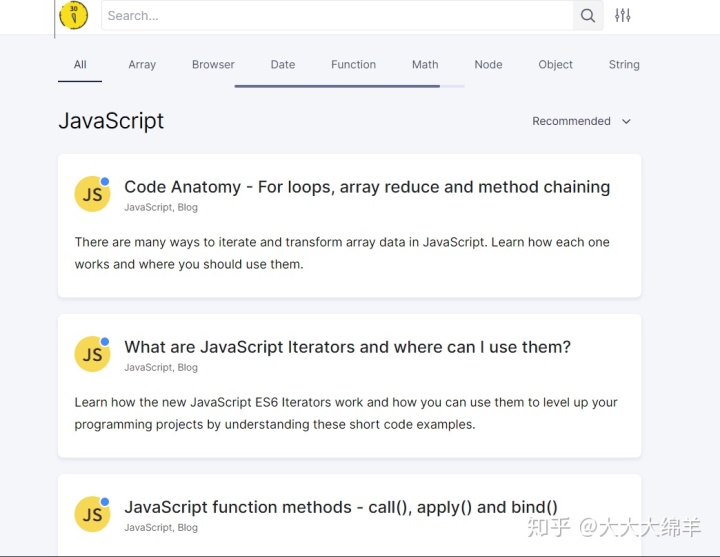
Task: Switch to the Browser tab
Action: tap(213, 65)
